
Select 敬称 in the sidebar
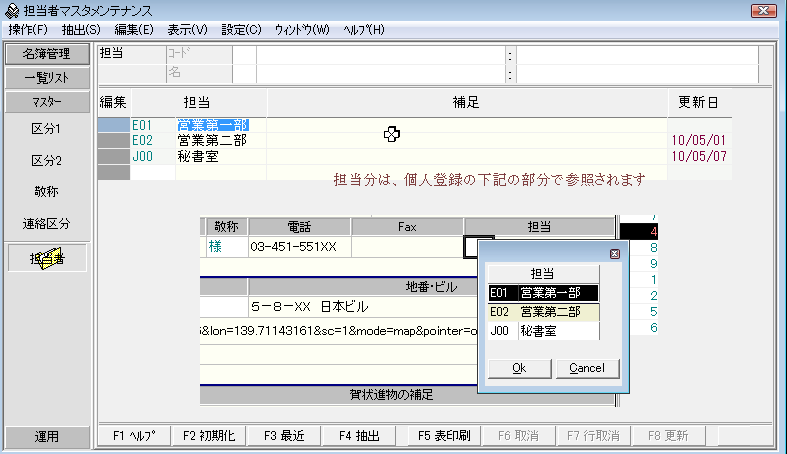coord(46,192)
